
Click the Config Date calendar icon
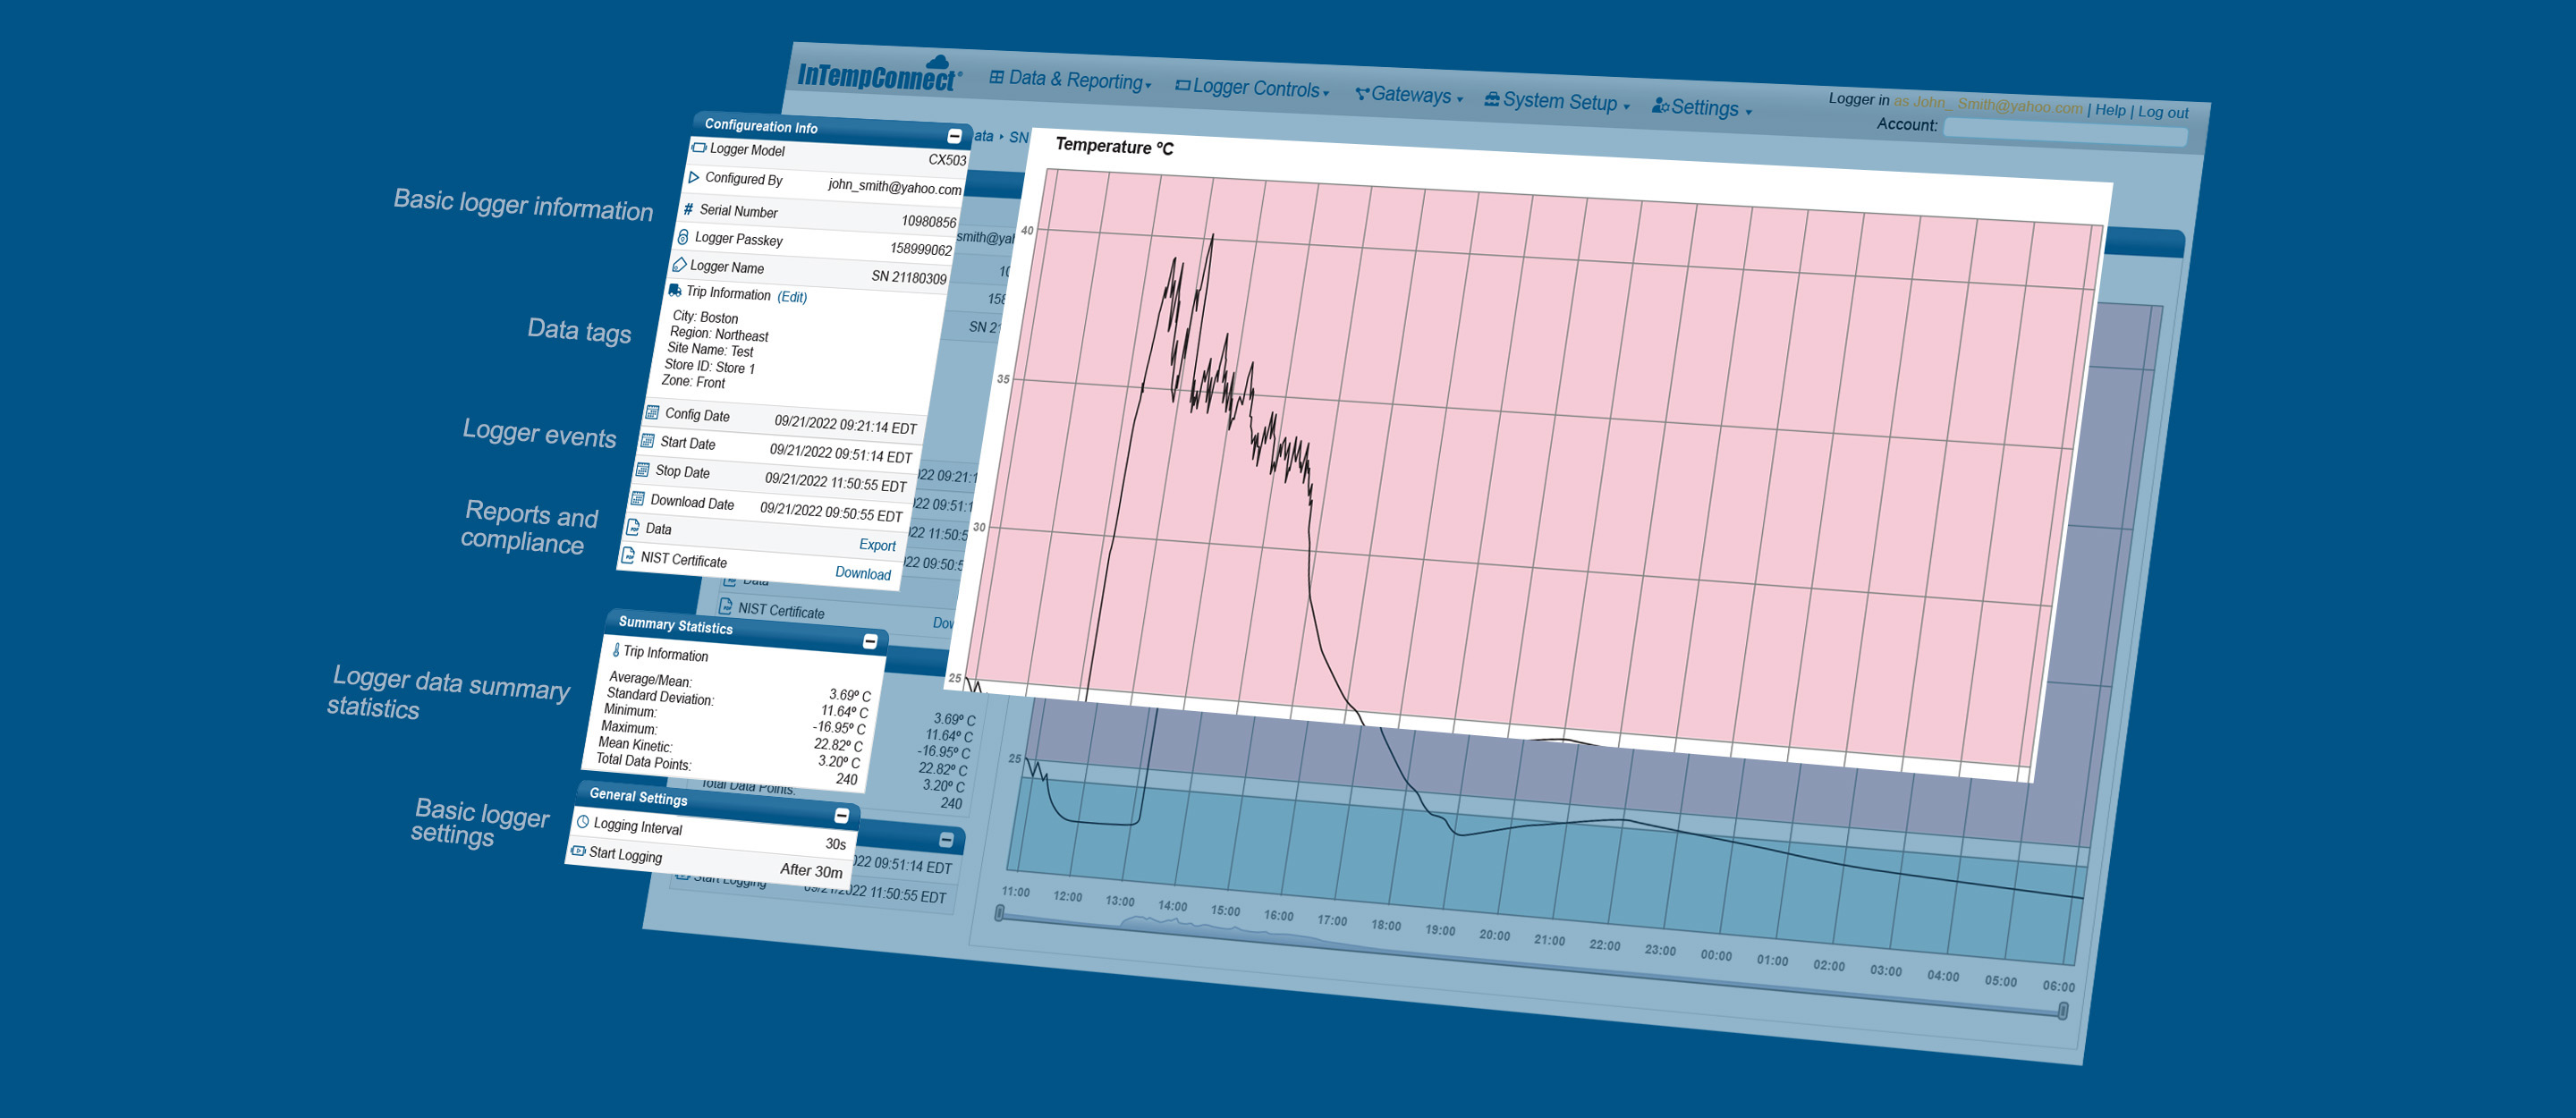(x=652, y=412)
